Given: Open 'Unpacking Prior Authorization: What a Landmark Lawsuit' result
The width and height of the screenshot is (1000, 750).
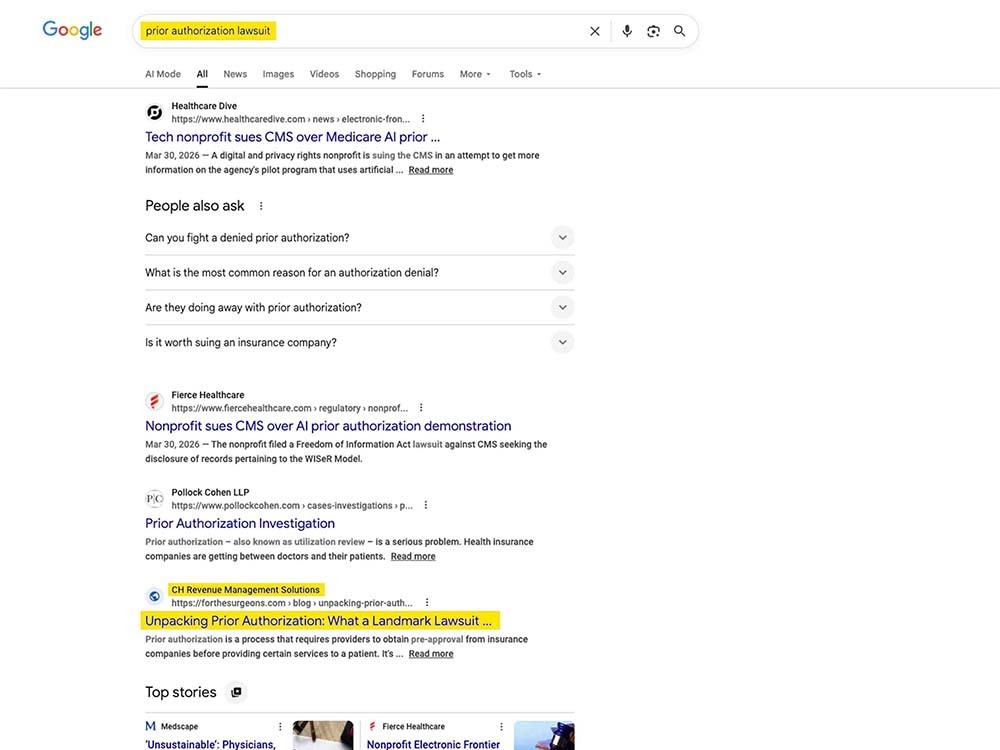Looking at the screenshot, I should (x=318, y=621).
